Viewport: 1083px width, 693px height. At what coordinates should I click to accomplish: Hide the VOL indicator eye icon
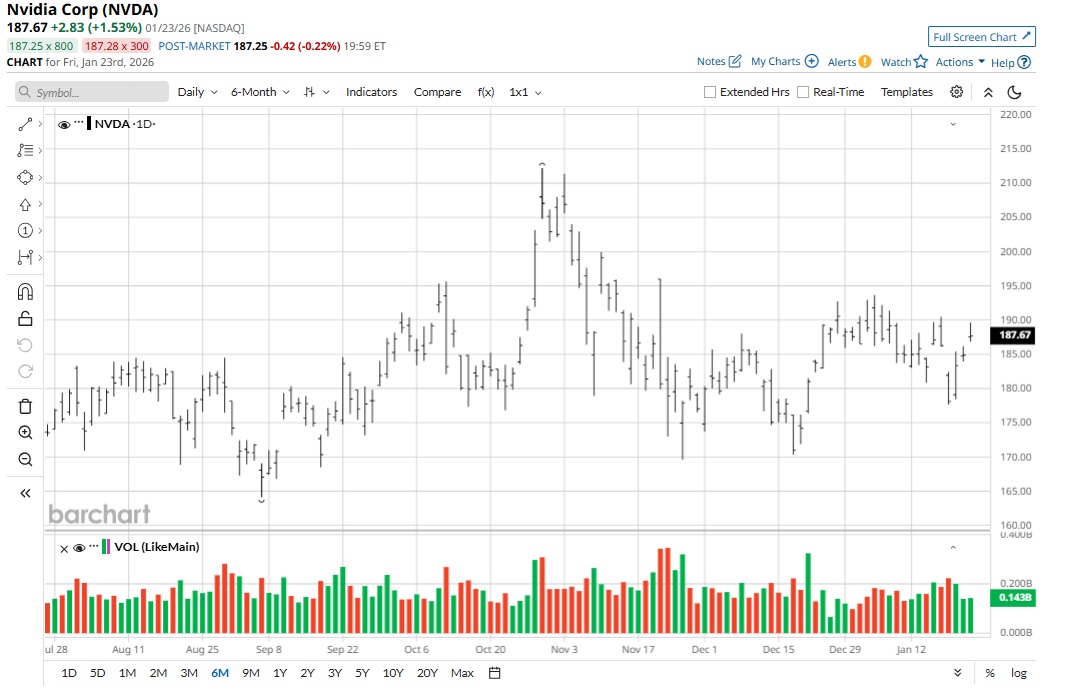[x=79, y=548]
